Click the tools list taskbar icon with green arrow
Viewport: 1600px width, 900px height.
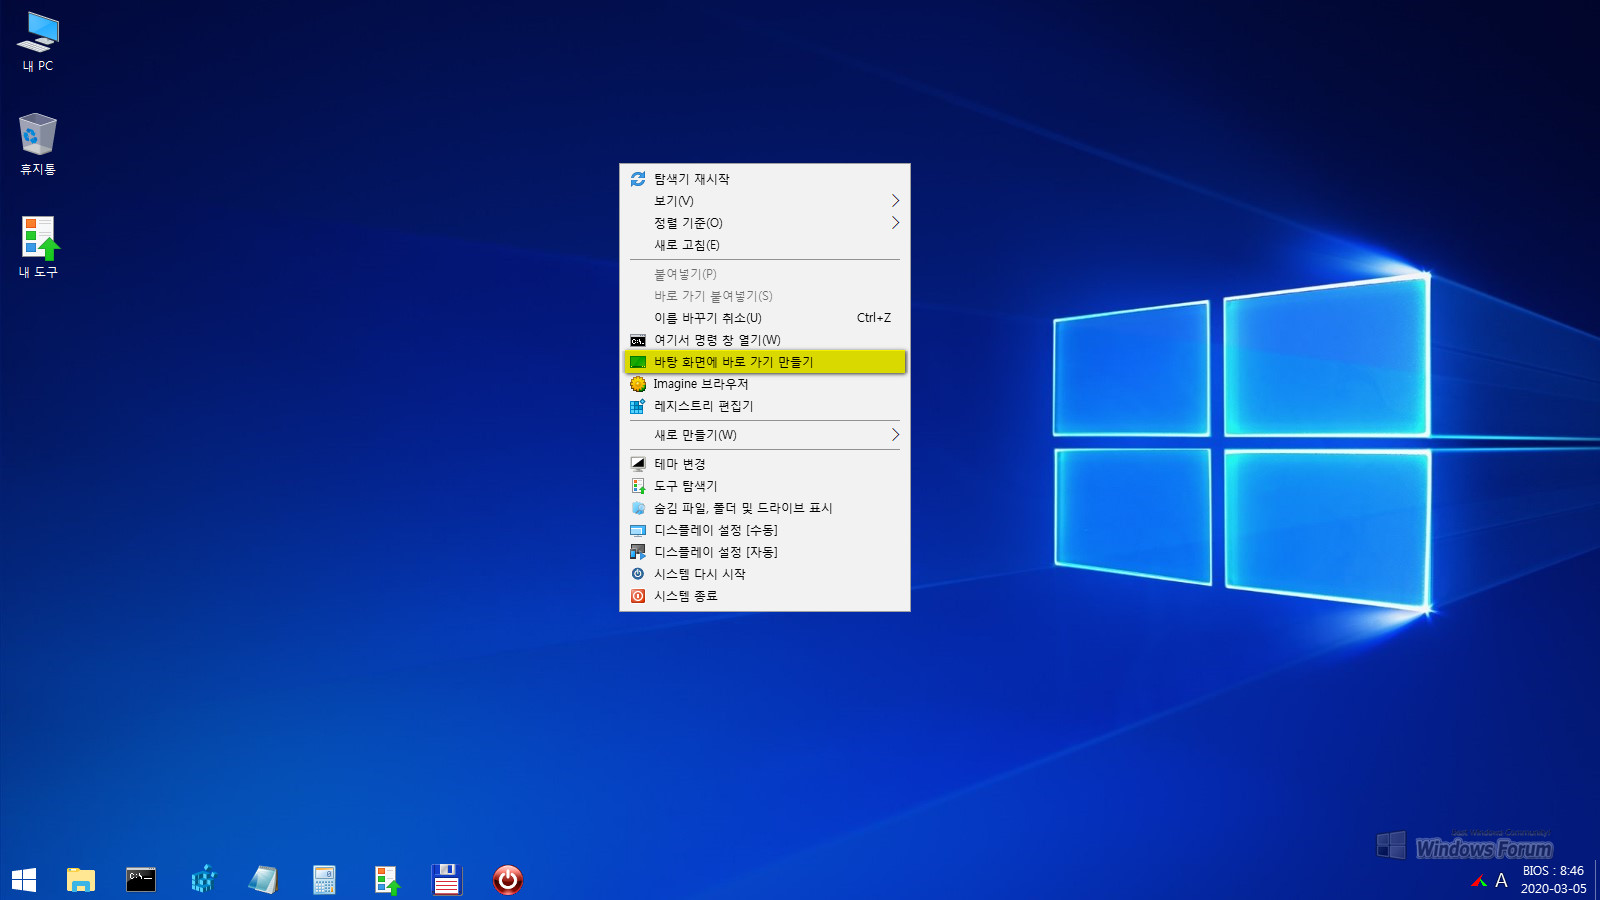point(387,880)
